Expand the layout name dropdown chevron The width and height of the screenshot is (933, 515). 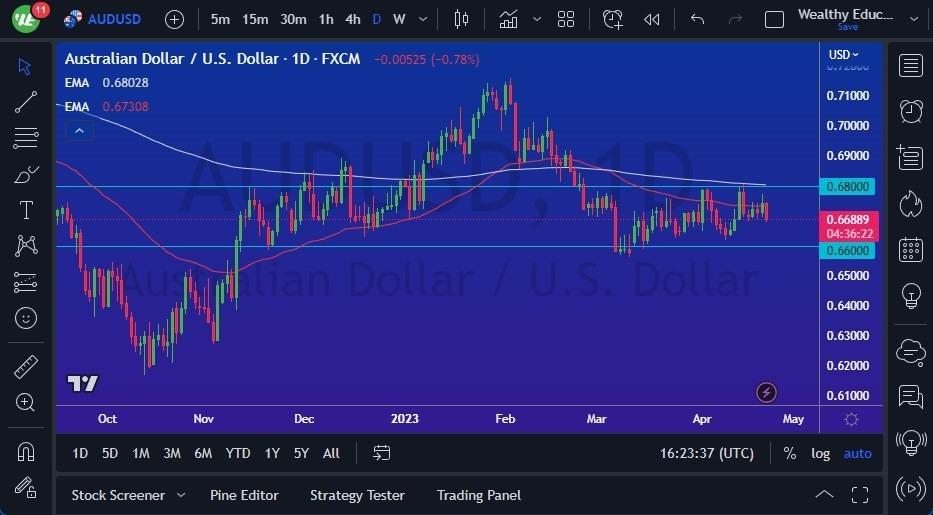tap(914, 20)
